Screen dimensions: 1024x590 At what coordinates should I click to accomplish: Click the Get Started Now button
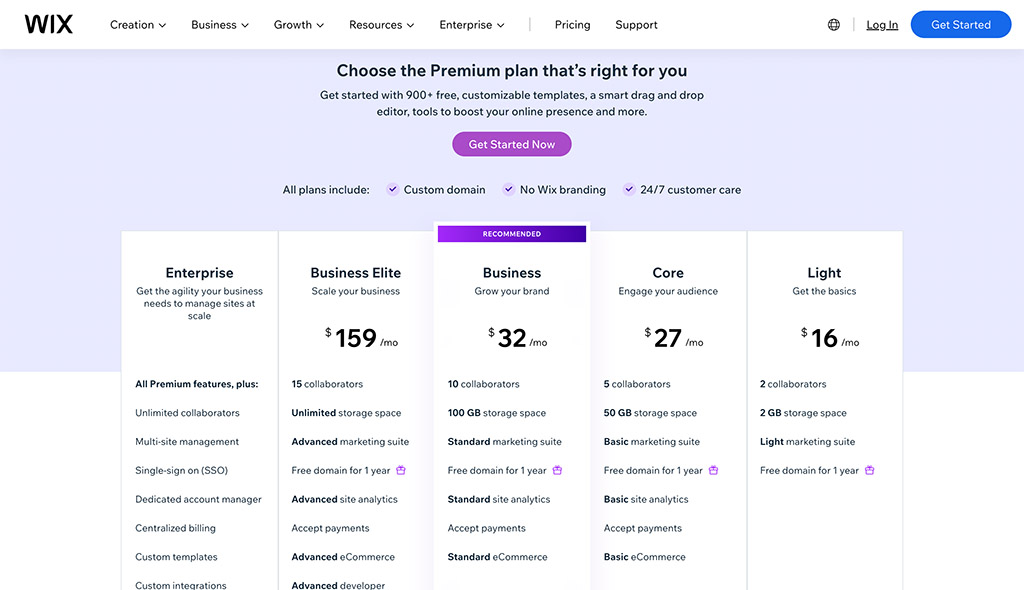511,144
